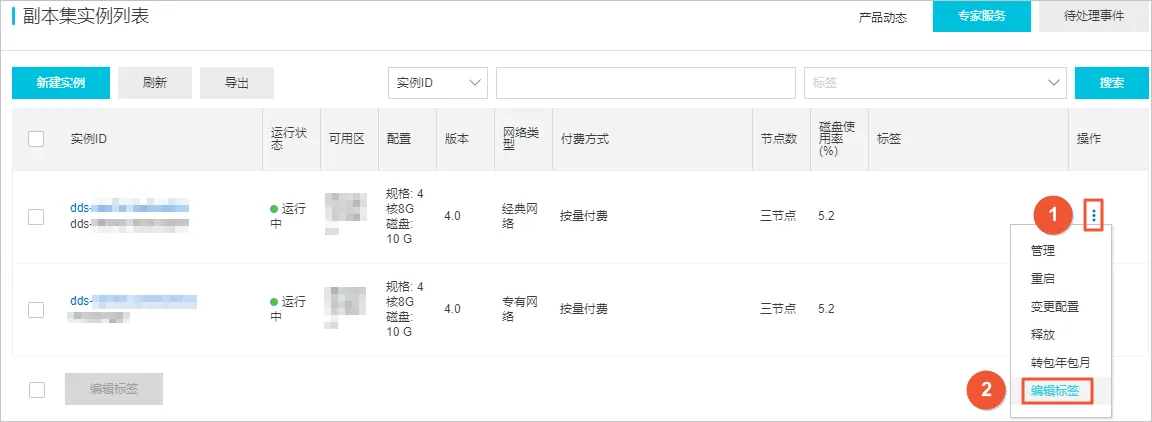1152x422 pixels.
Task: Focus the search keyword input field
Action: click(x=646, y=83)
